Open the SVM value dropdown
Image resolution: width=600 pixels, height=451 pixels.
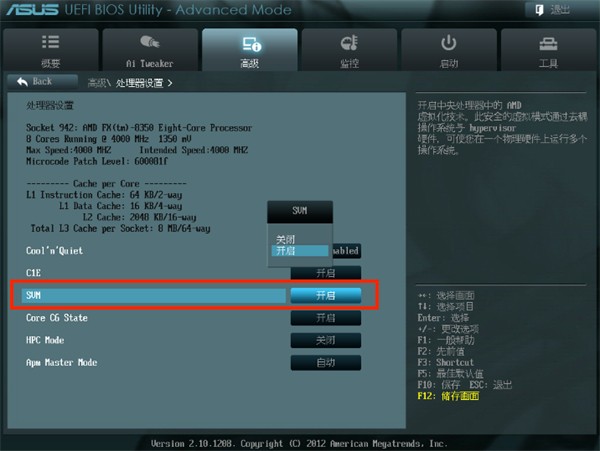click(x=326, y=295)
